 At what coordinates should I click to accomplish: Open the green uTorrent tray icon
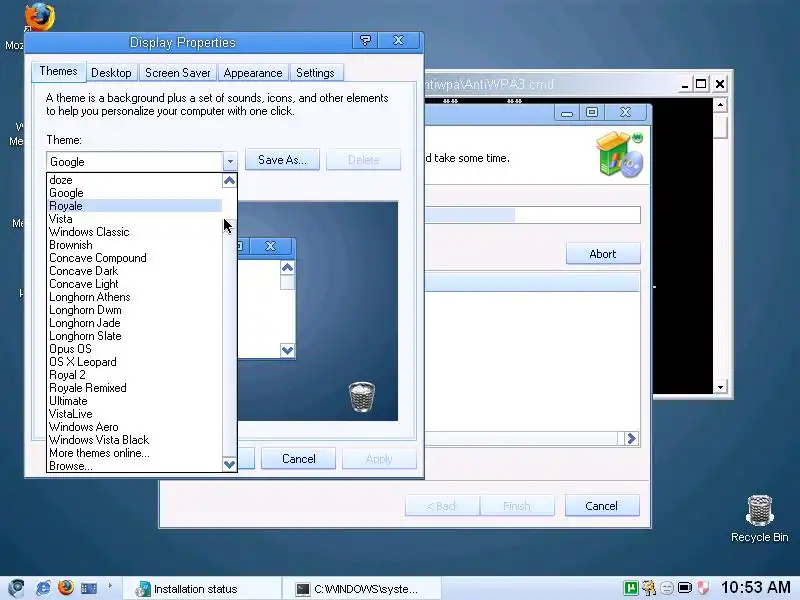[631, 588]
